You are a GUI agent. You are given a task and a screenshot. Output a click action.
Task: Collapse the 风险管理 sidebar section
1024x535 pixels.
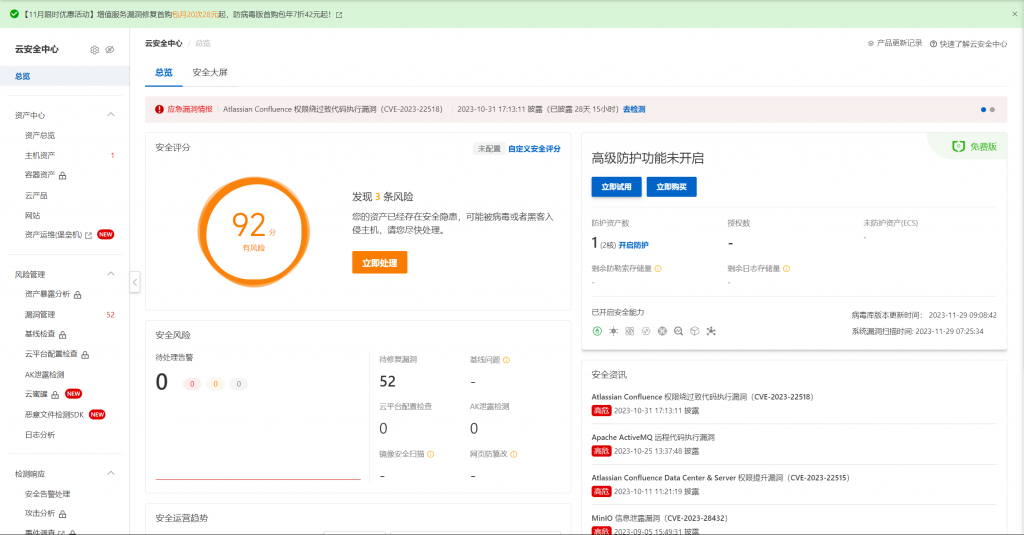pos(111,274)
